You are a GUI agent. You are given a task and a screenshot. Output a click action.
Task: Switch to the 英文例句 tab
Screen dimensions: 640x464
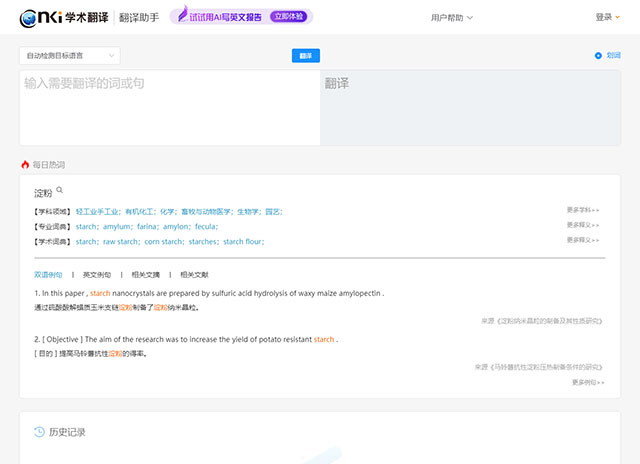coord(97,274)
